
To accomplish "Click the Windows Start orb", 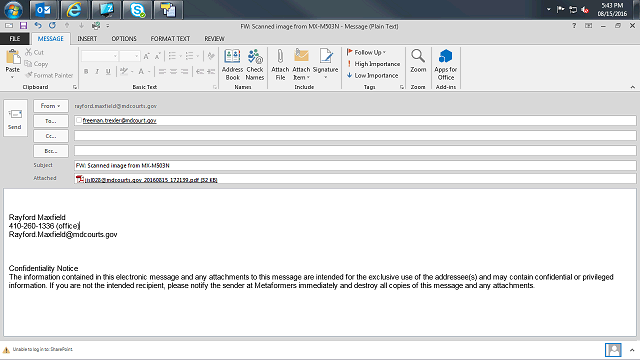I will tap(13, 10).
